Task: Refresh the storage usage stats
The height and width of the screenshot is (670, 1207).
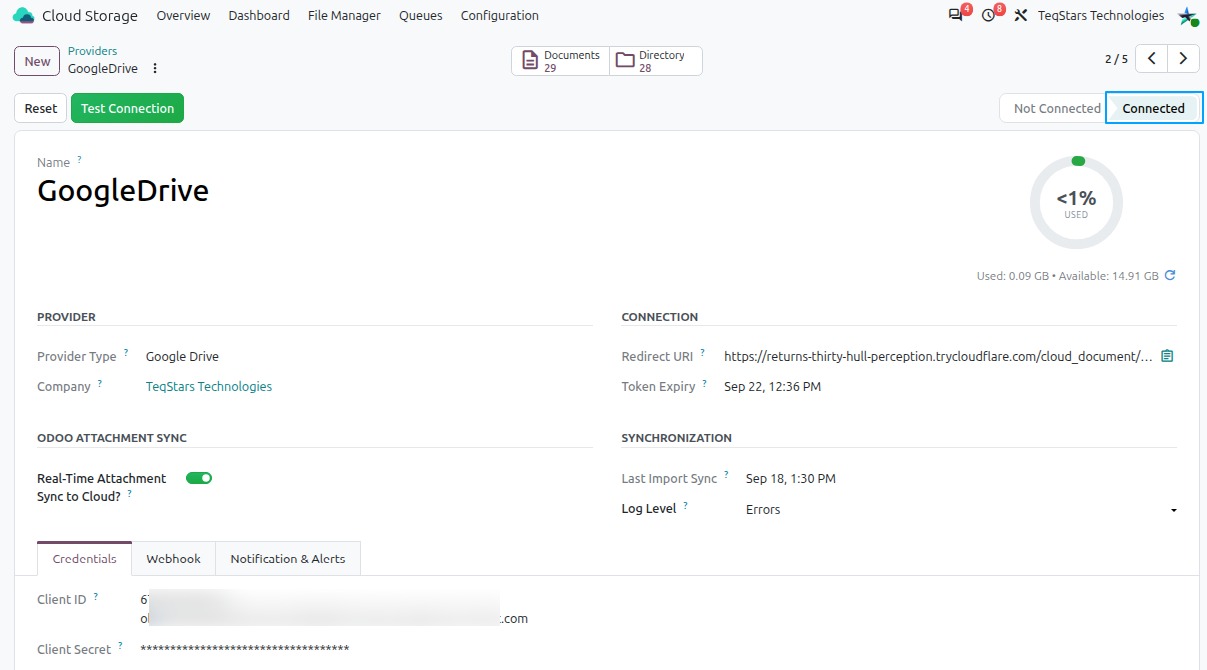Action: pos(1170,275)
